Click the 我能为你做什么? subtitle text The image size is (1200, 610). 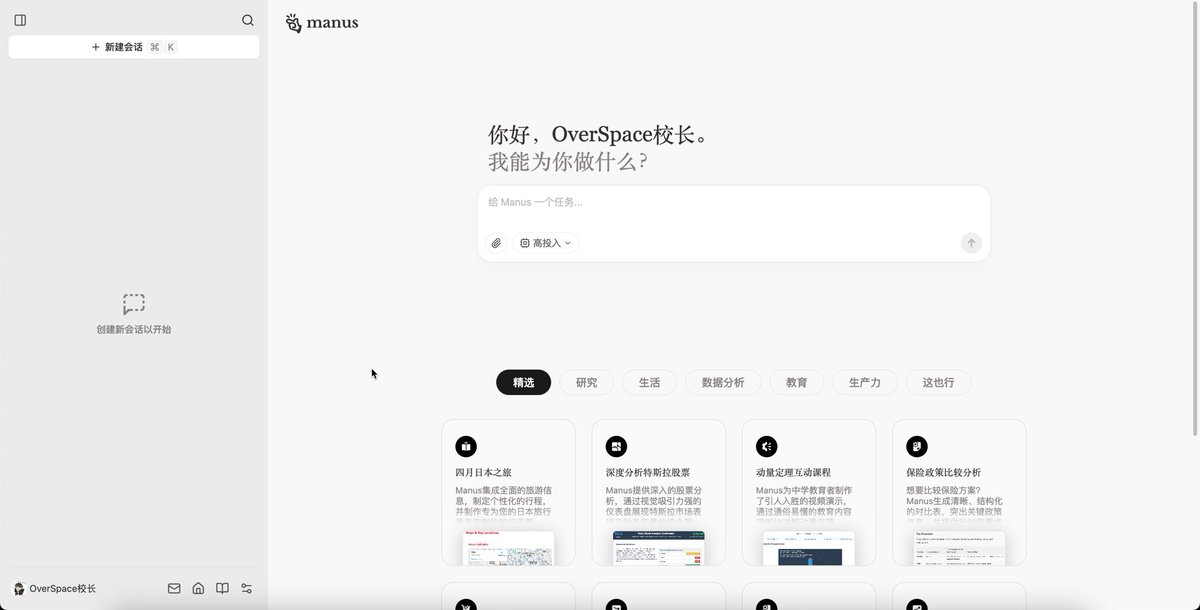(x=567, y=162)
